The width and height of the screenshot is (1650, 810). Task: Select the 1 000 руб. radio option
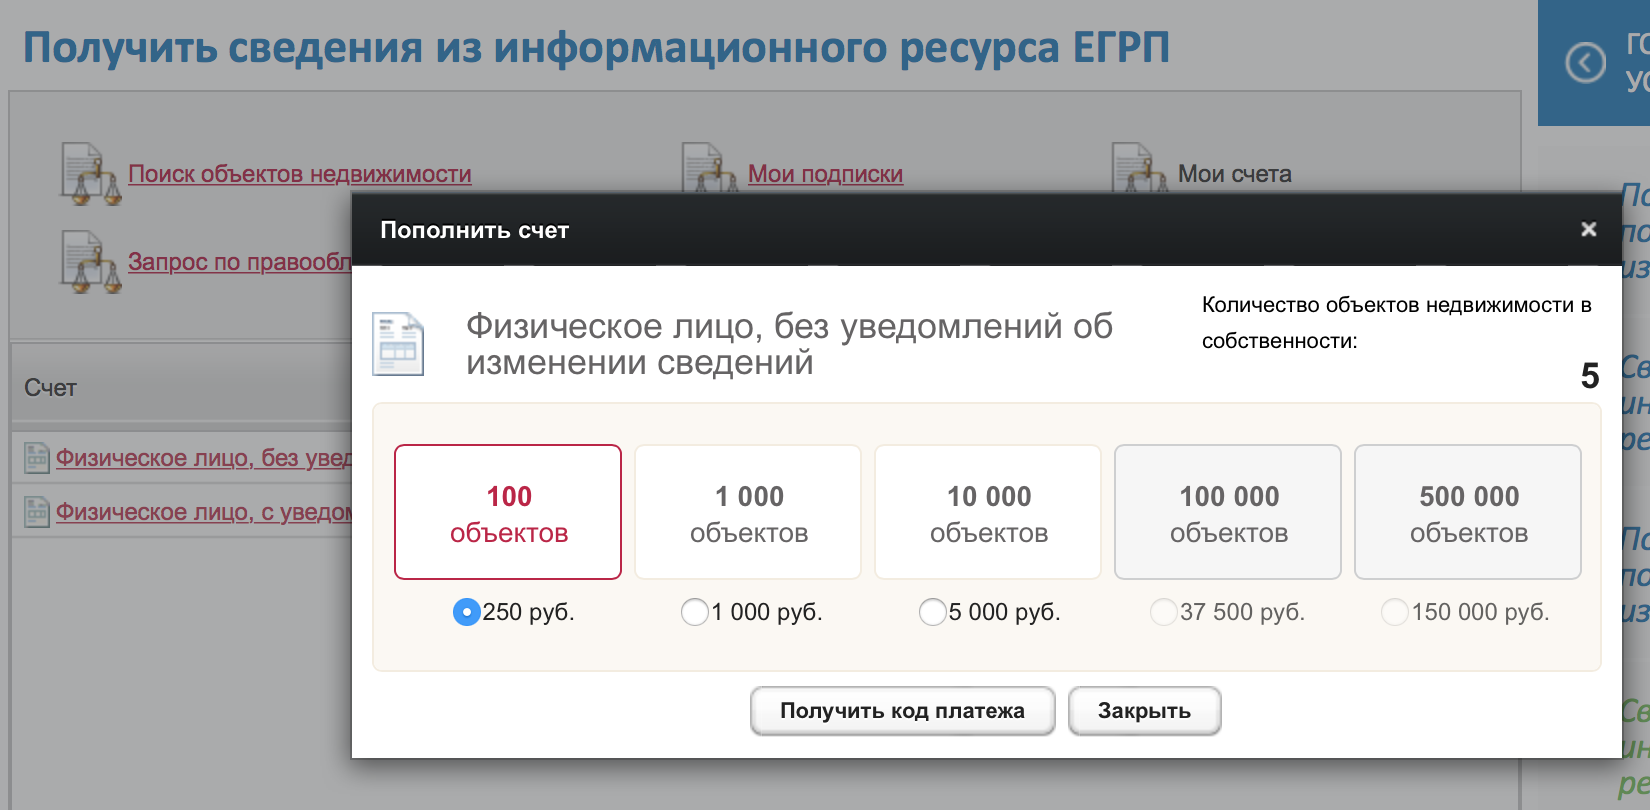point(695,612)
